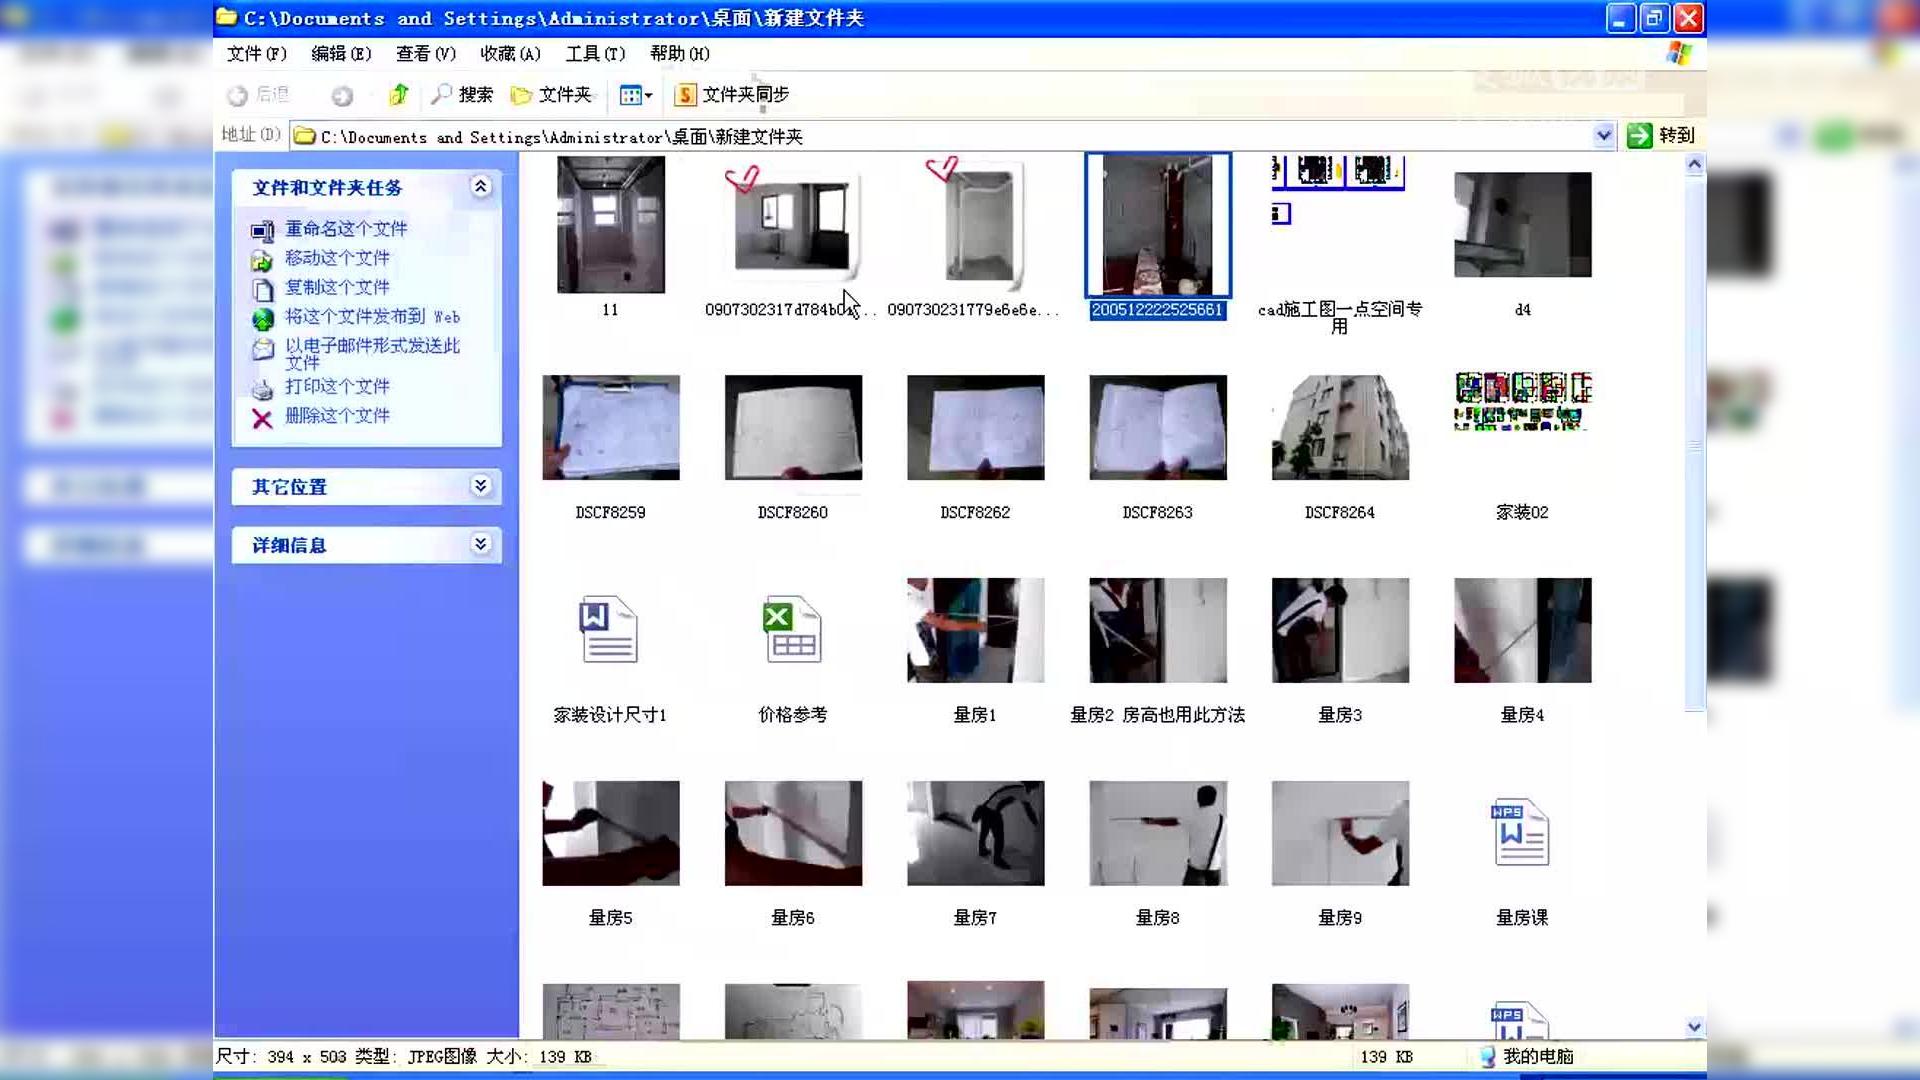Screen dimensions: 1920x1080
Task: Open the 工具(T) menu
Action: [596, 54]
